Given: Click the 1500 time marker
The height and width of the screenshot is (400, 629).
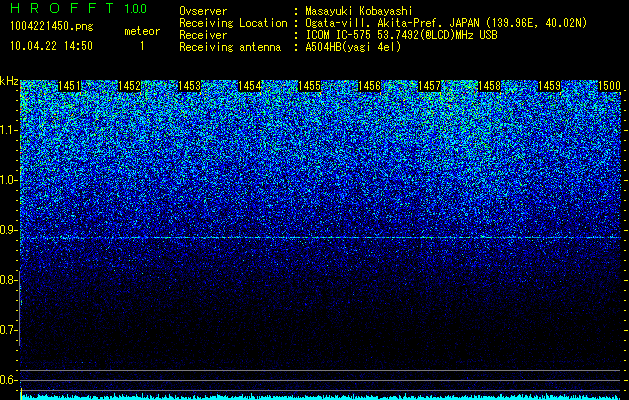Looking at the screenshot, I should click(610, 86).
